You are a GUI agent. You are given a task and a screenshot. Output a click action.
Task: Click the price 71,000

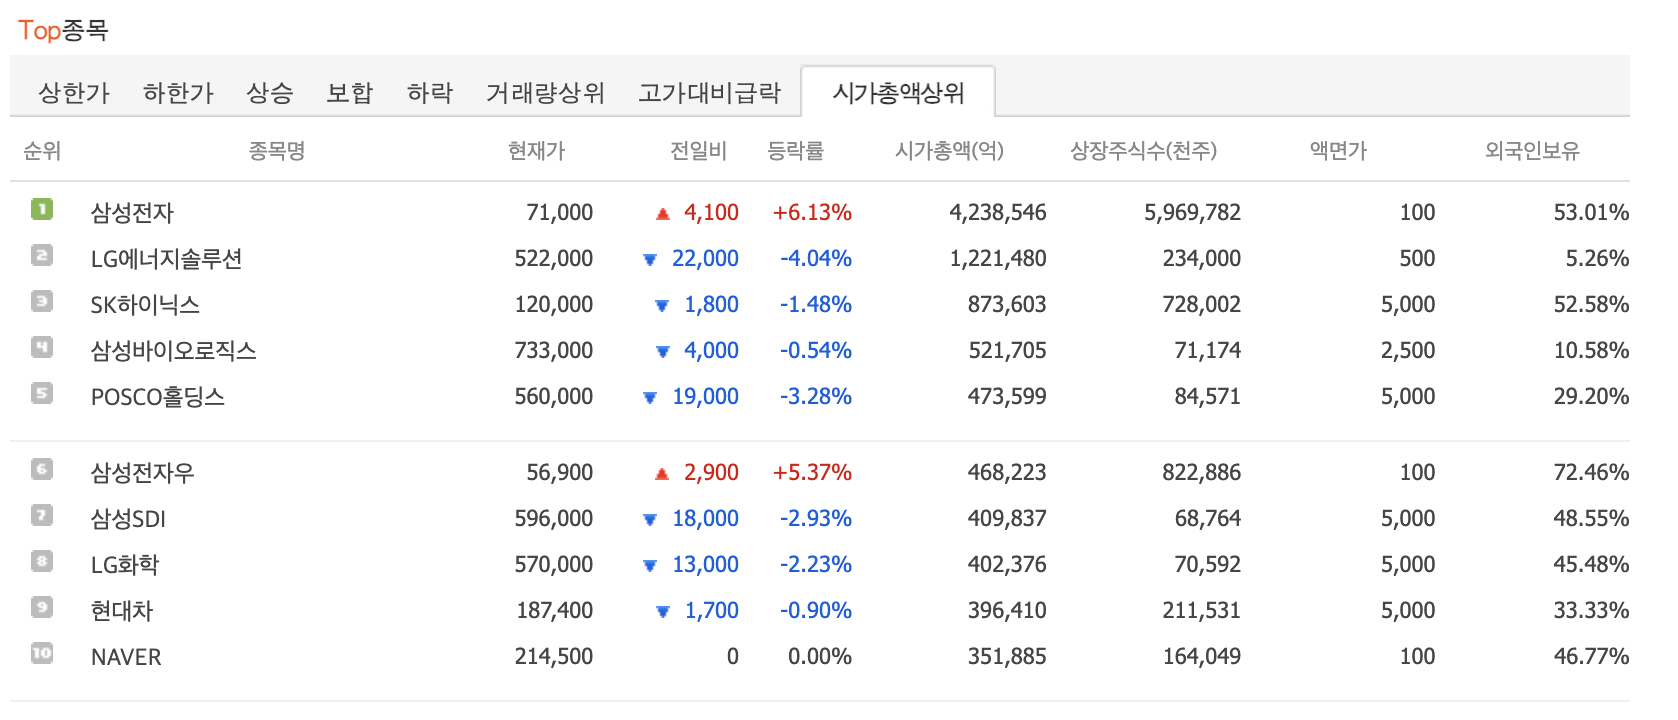(560, 212)
